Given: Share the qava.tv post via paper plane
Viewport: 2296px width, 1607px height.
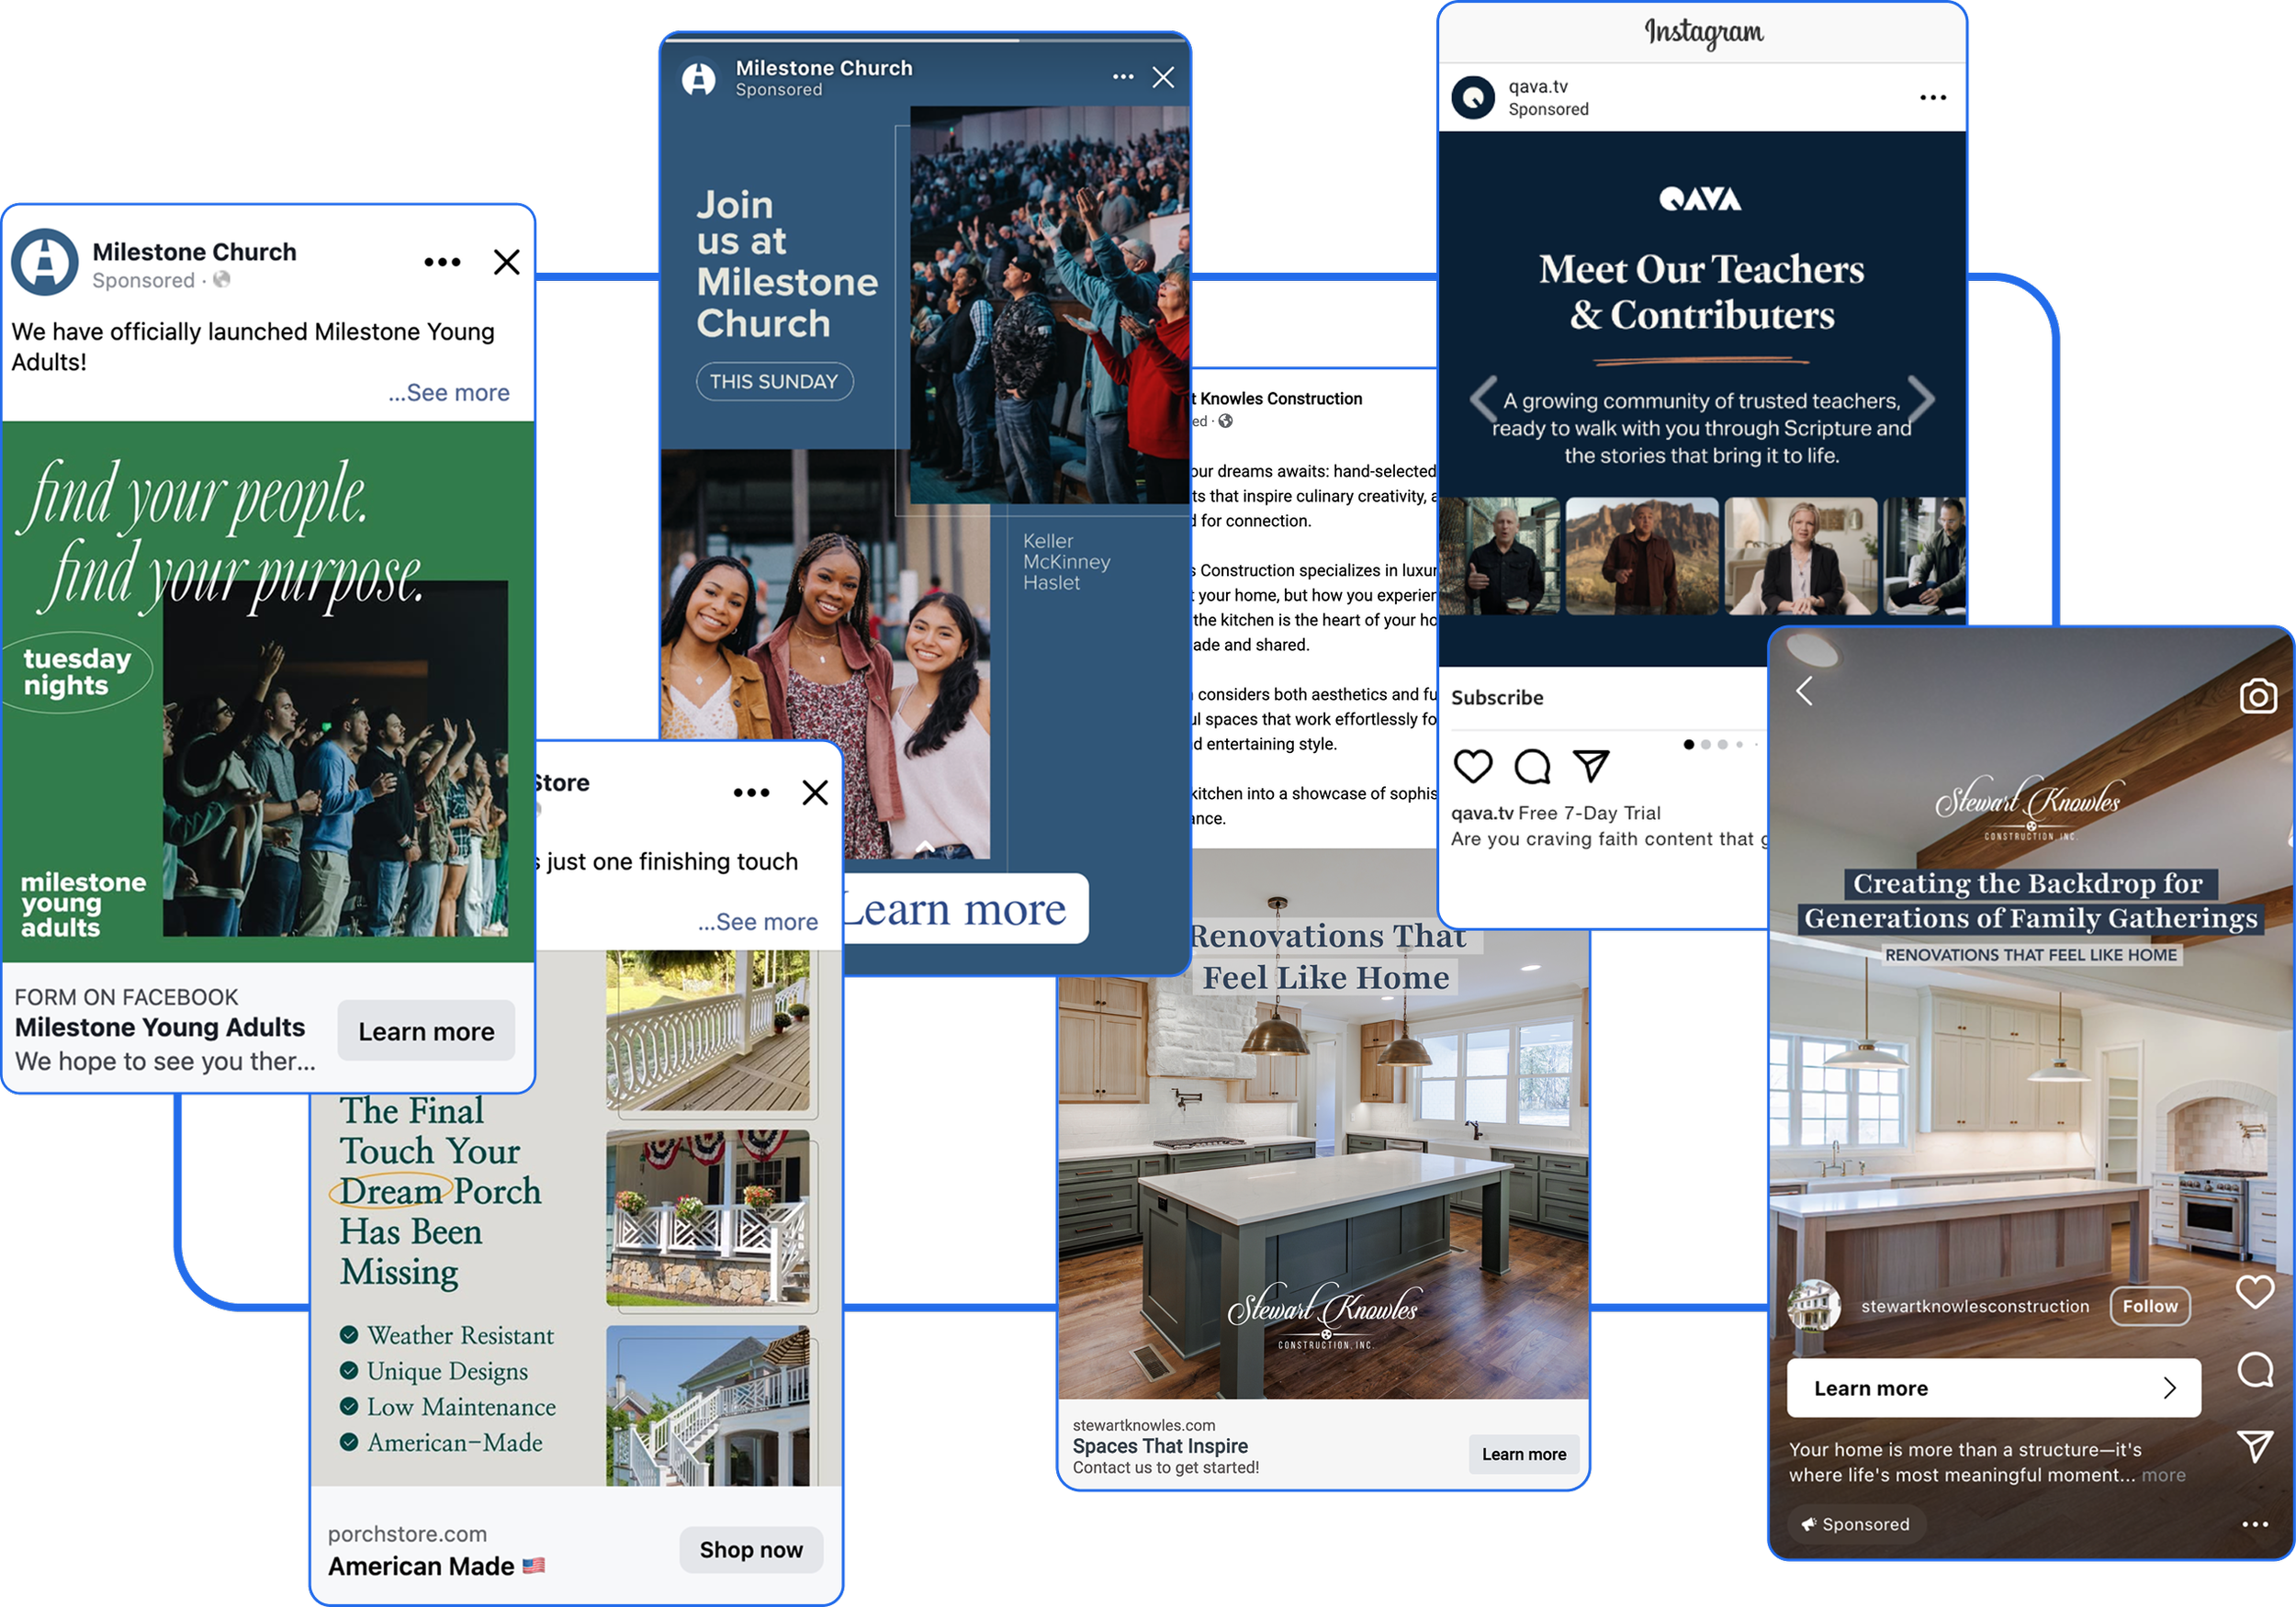Looking at the screenshot, I should click(x=1590, y=766).
